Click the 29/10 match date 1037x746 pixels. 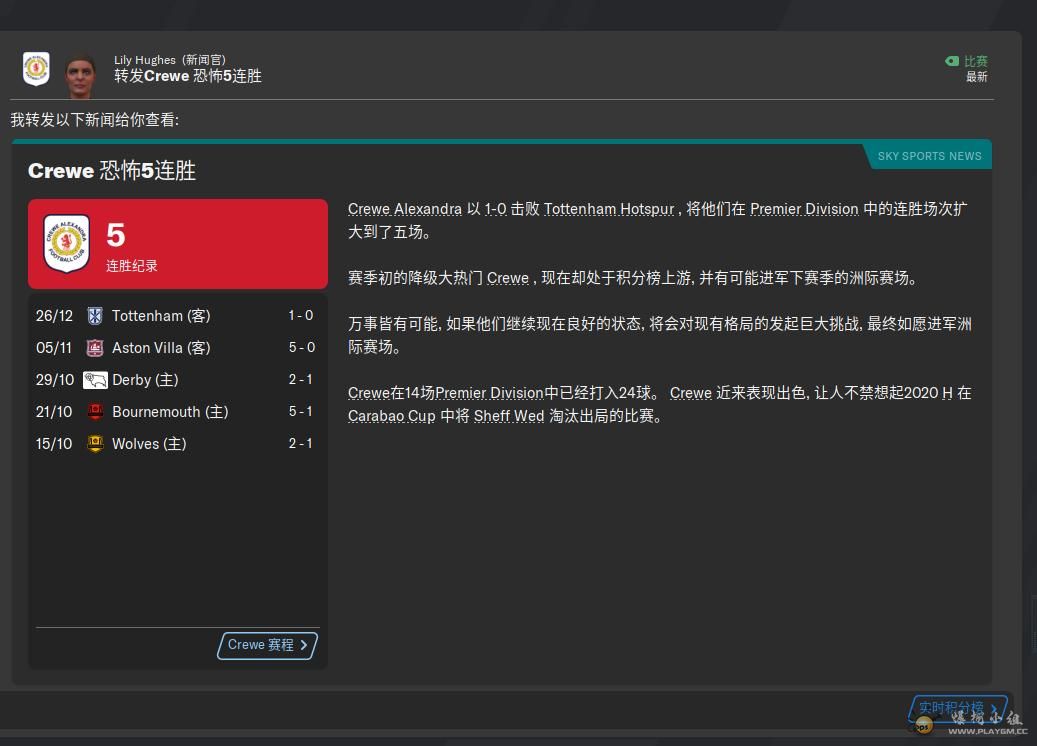[55, 380]
